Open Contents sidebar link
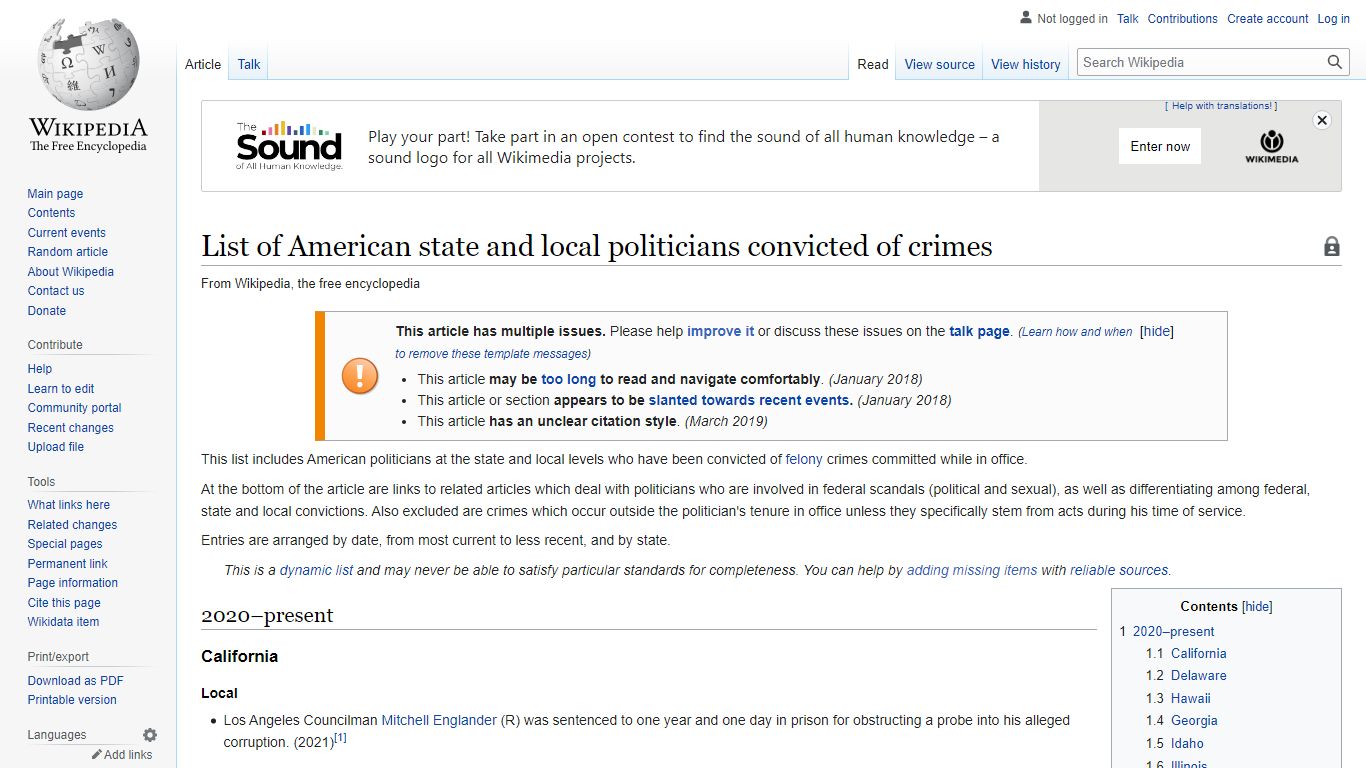The height and width of the screenshot is (768, 1366). click(x=51, y=213)
